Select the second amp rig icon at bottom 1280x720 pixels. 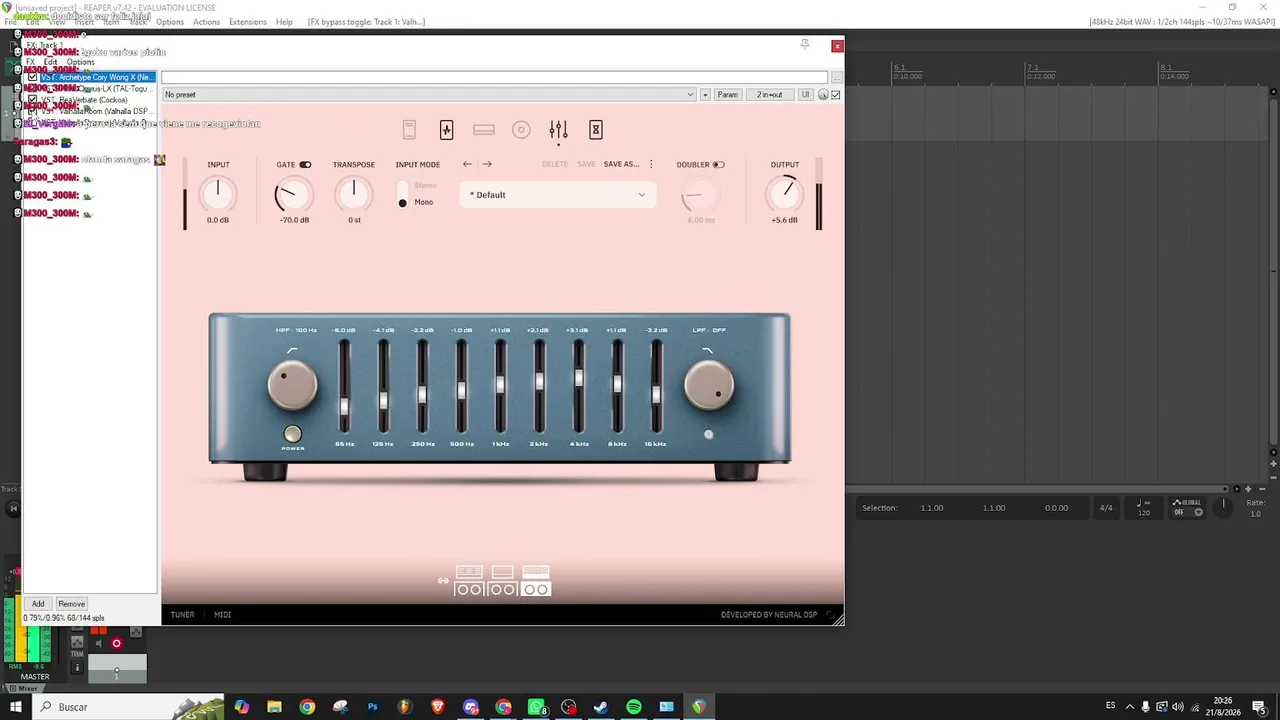pos(502,581)
